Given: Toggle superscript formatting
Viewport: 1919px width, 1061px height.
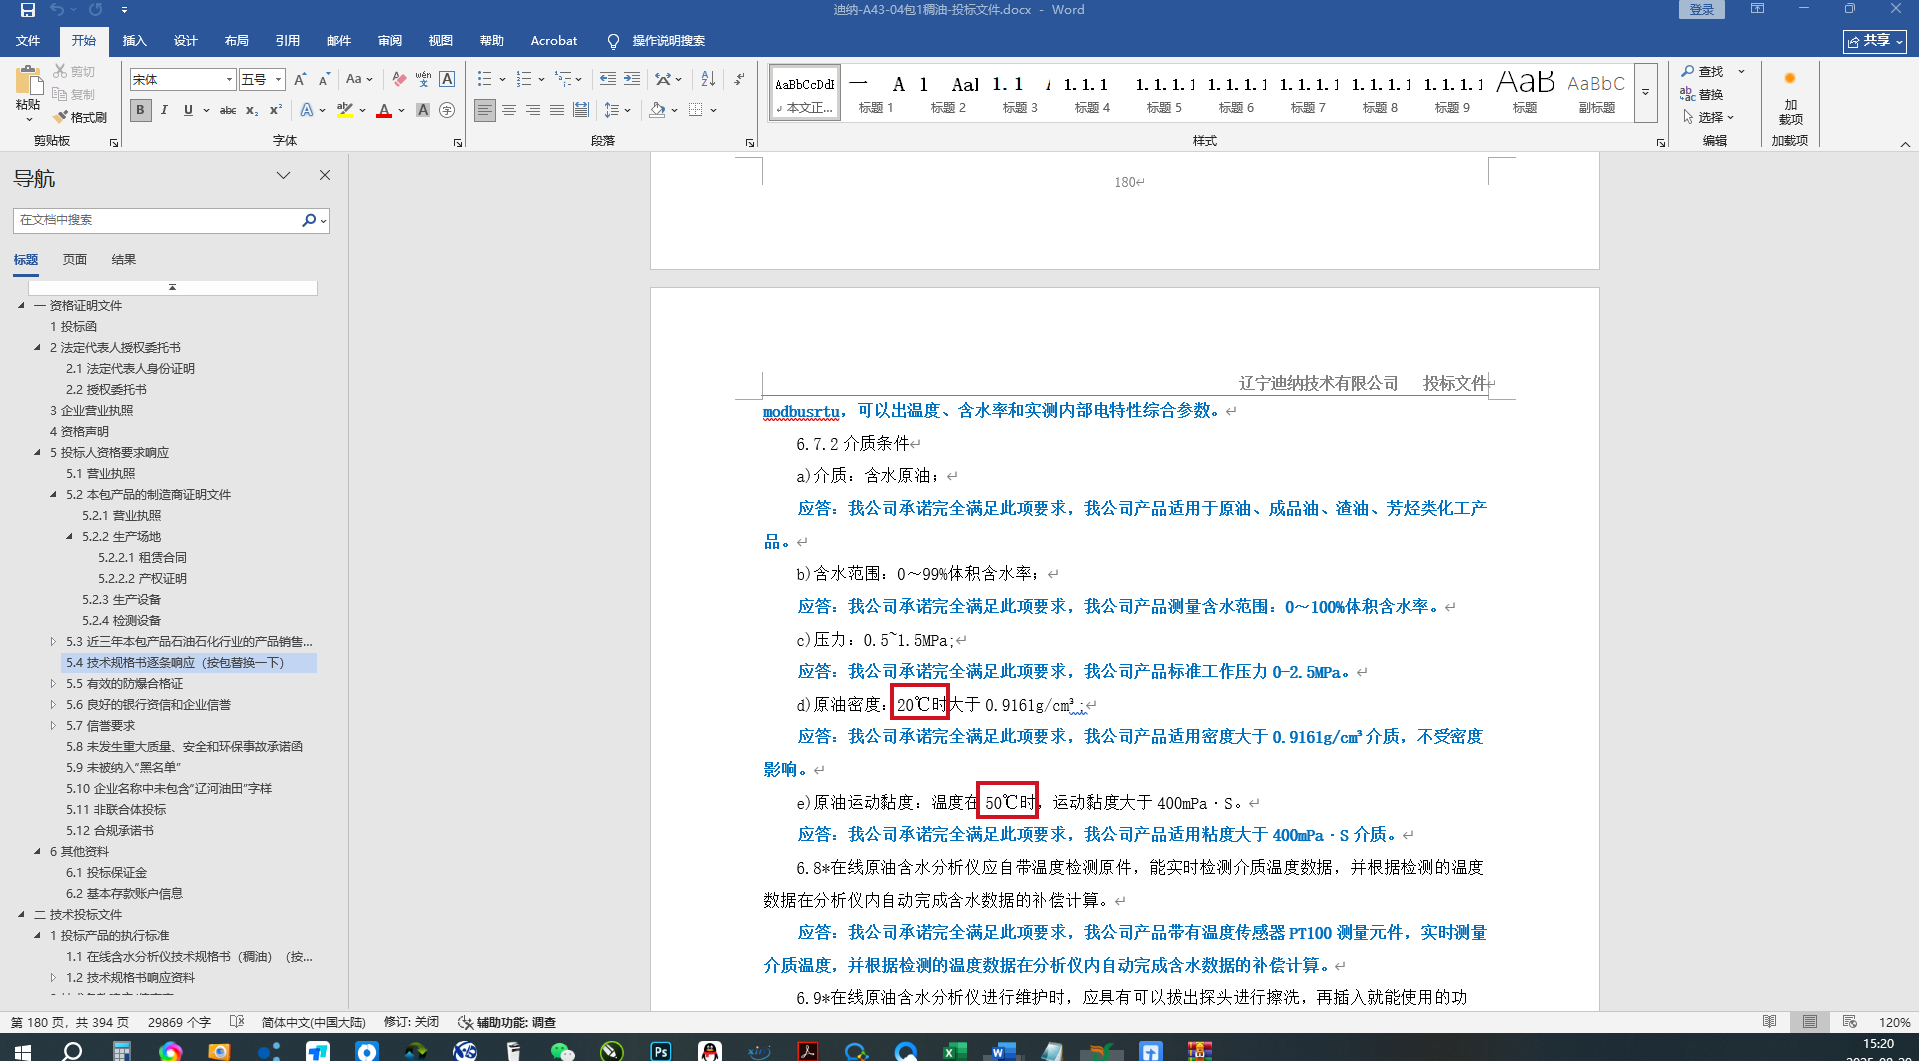Looking at the screenshot, I should pos(276,110).
